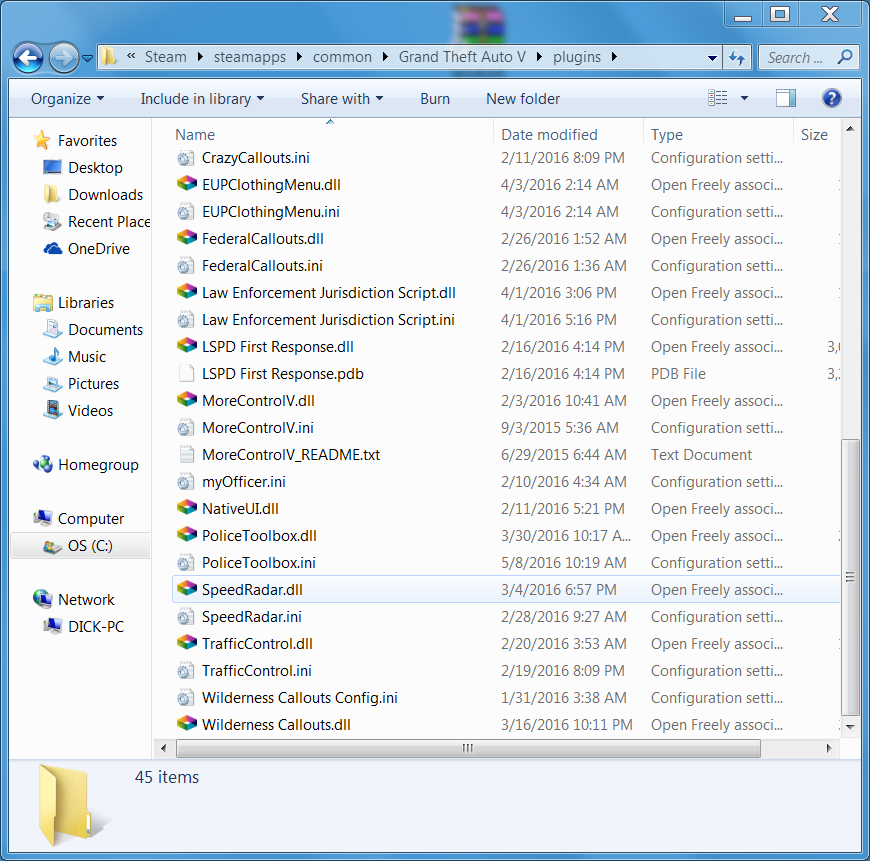The width and height of the screenshot is (870, 861).
Task: Open OneDrive in navigation pane
Action: (x=87, y=249)
